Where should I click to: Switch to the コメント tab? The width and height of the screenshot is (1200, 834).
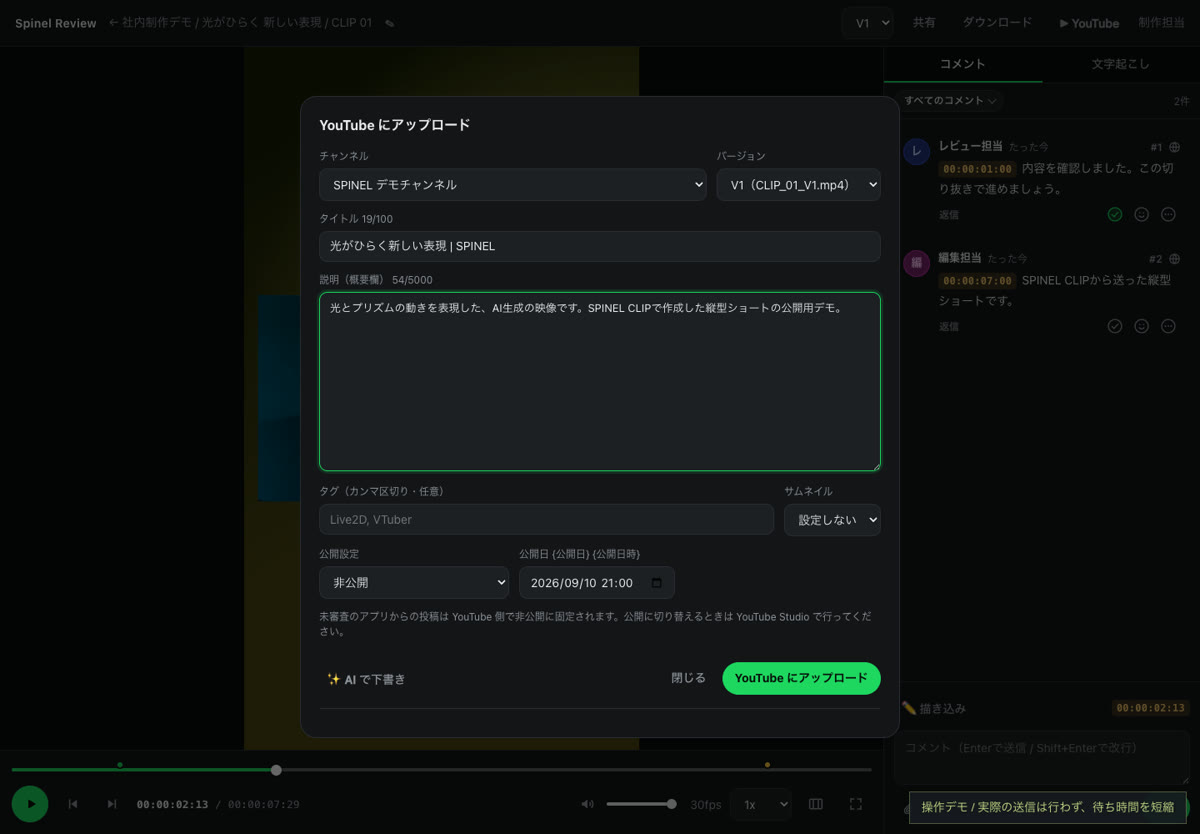pyautogui.click(x=963, y=64)
